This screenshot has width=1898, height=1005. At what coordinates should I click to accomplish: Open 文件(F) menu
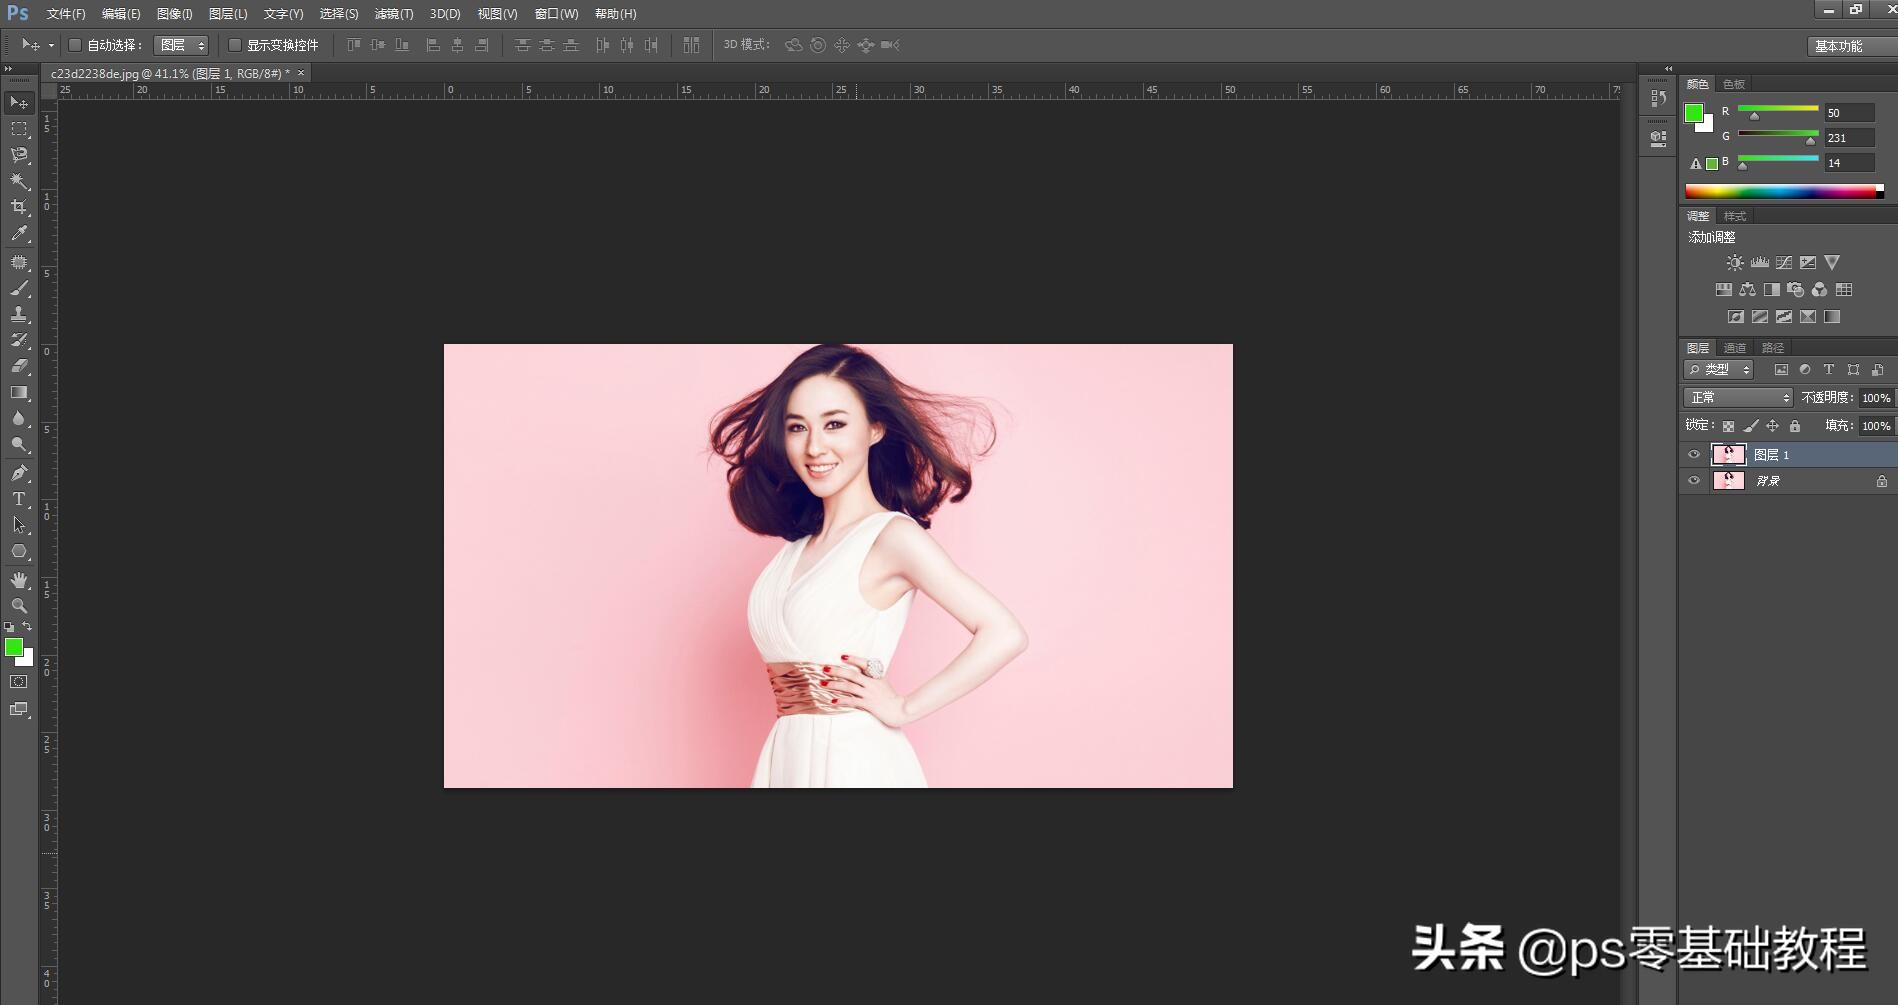coord(66,14)
